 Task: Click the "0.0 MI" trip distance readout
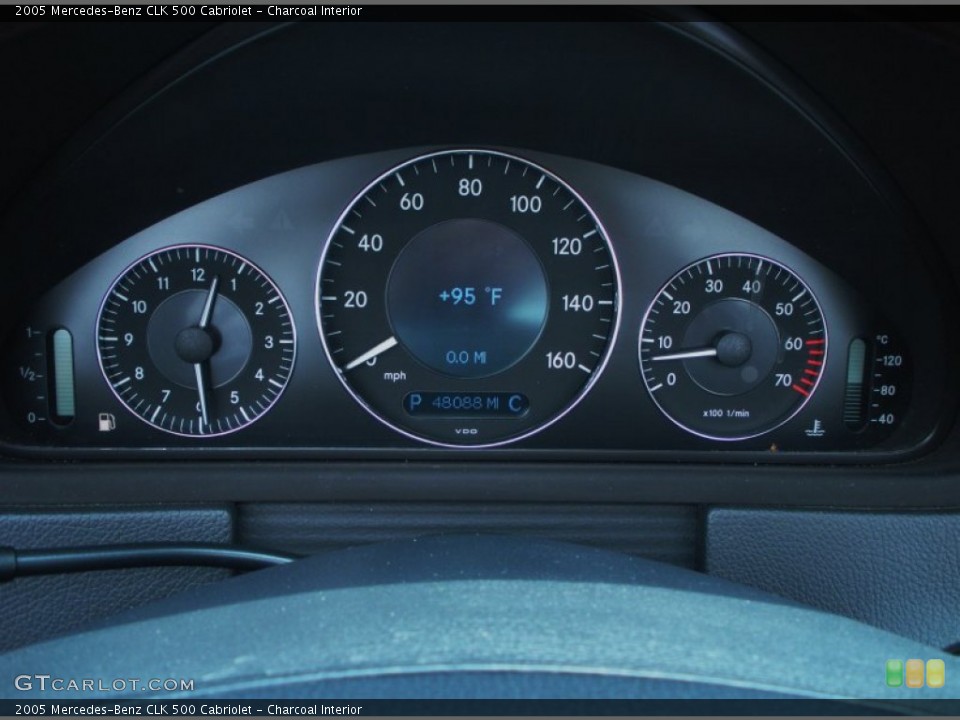click(x=465, y=357)
